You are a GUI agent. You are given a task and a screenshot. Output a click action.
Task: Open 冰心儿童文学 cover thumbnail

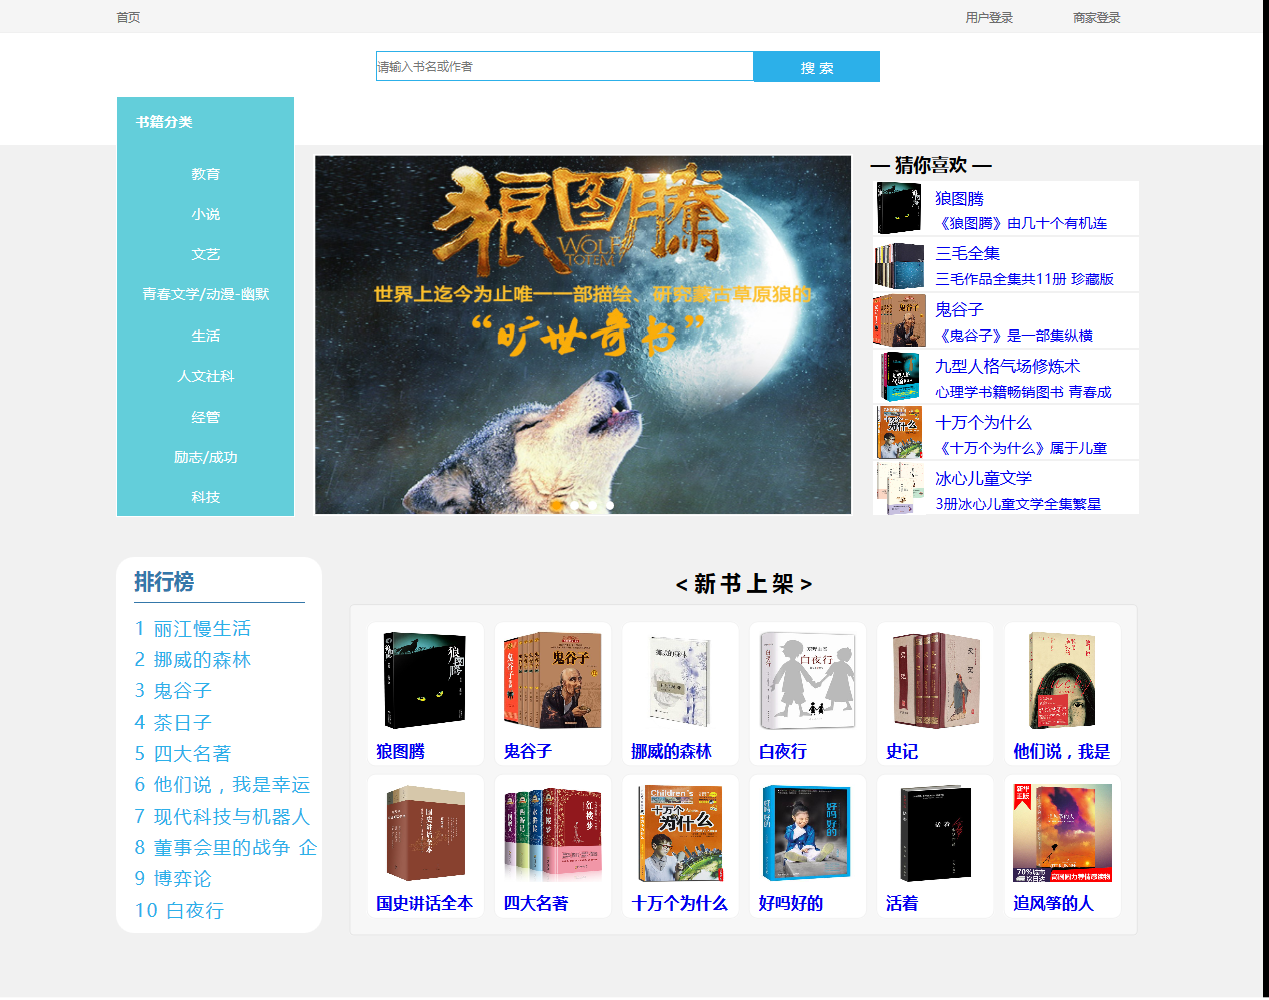pos(899,488)
